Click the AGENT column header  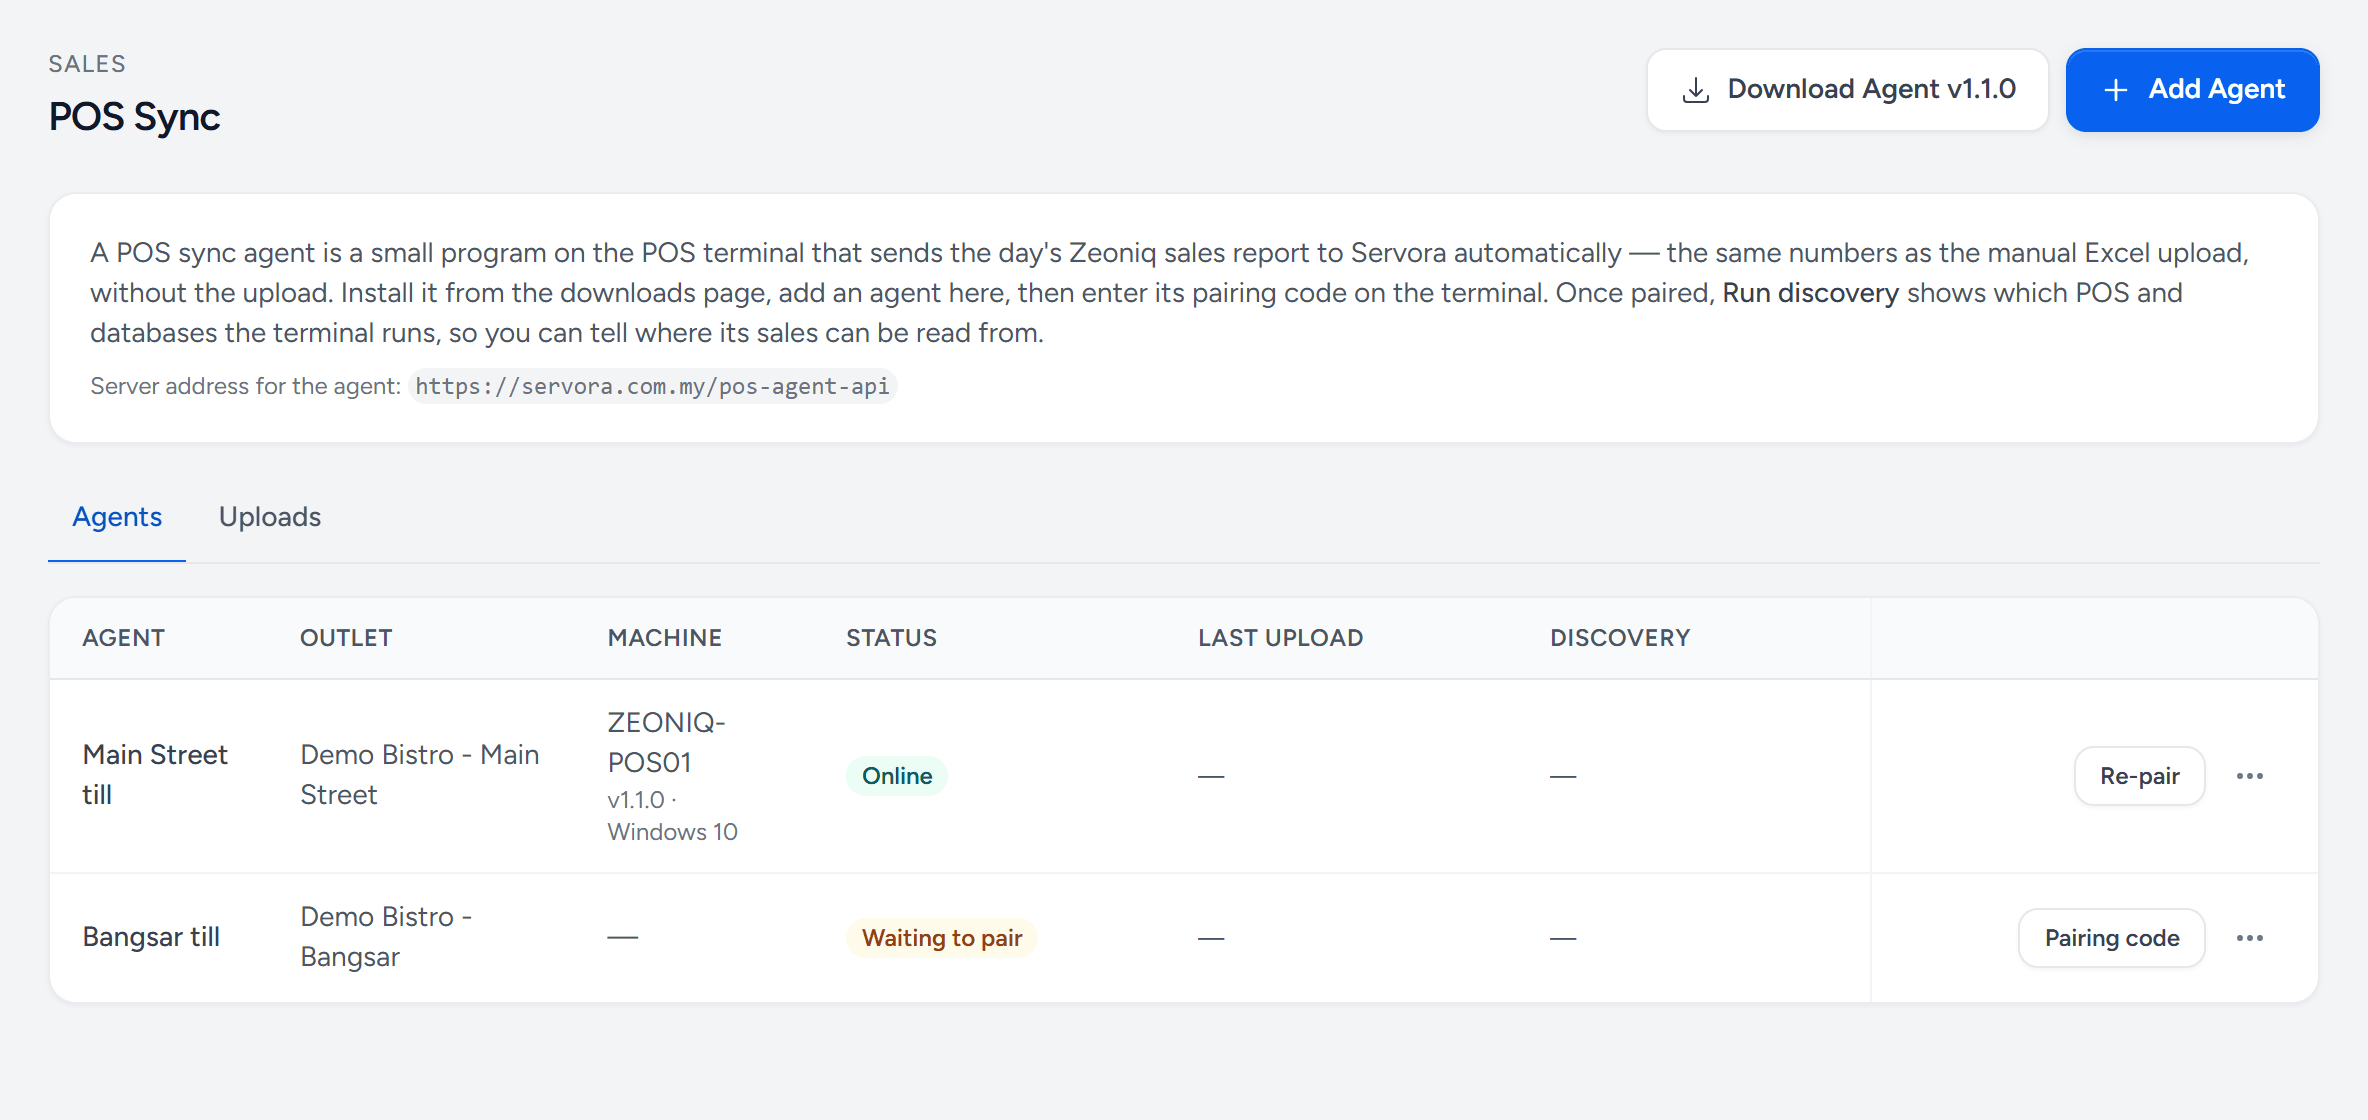(x=124, y=638)
